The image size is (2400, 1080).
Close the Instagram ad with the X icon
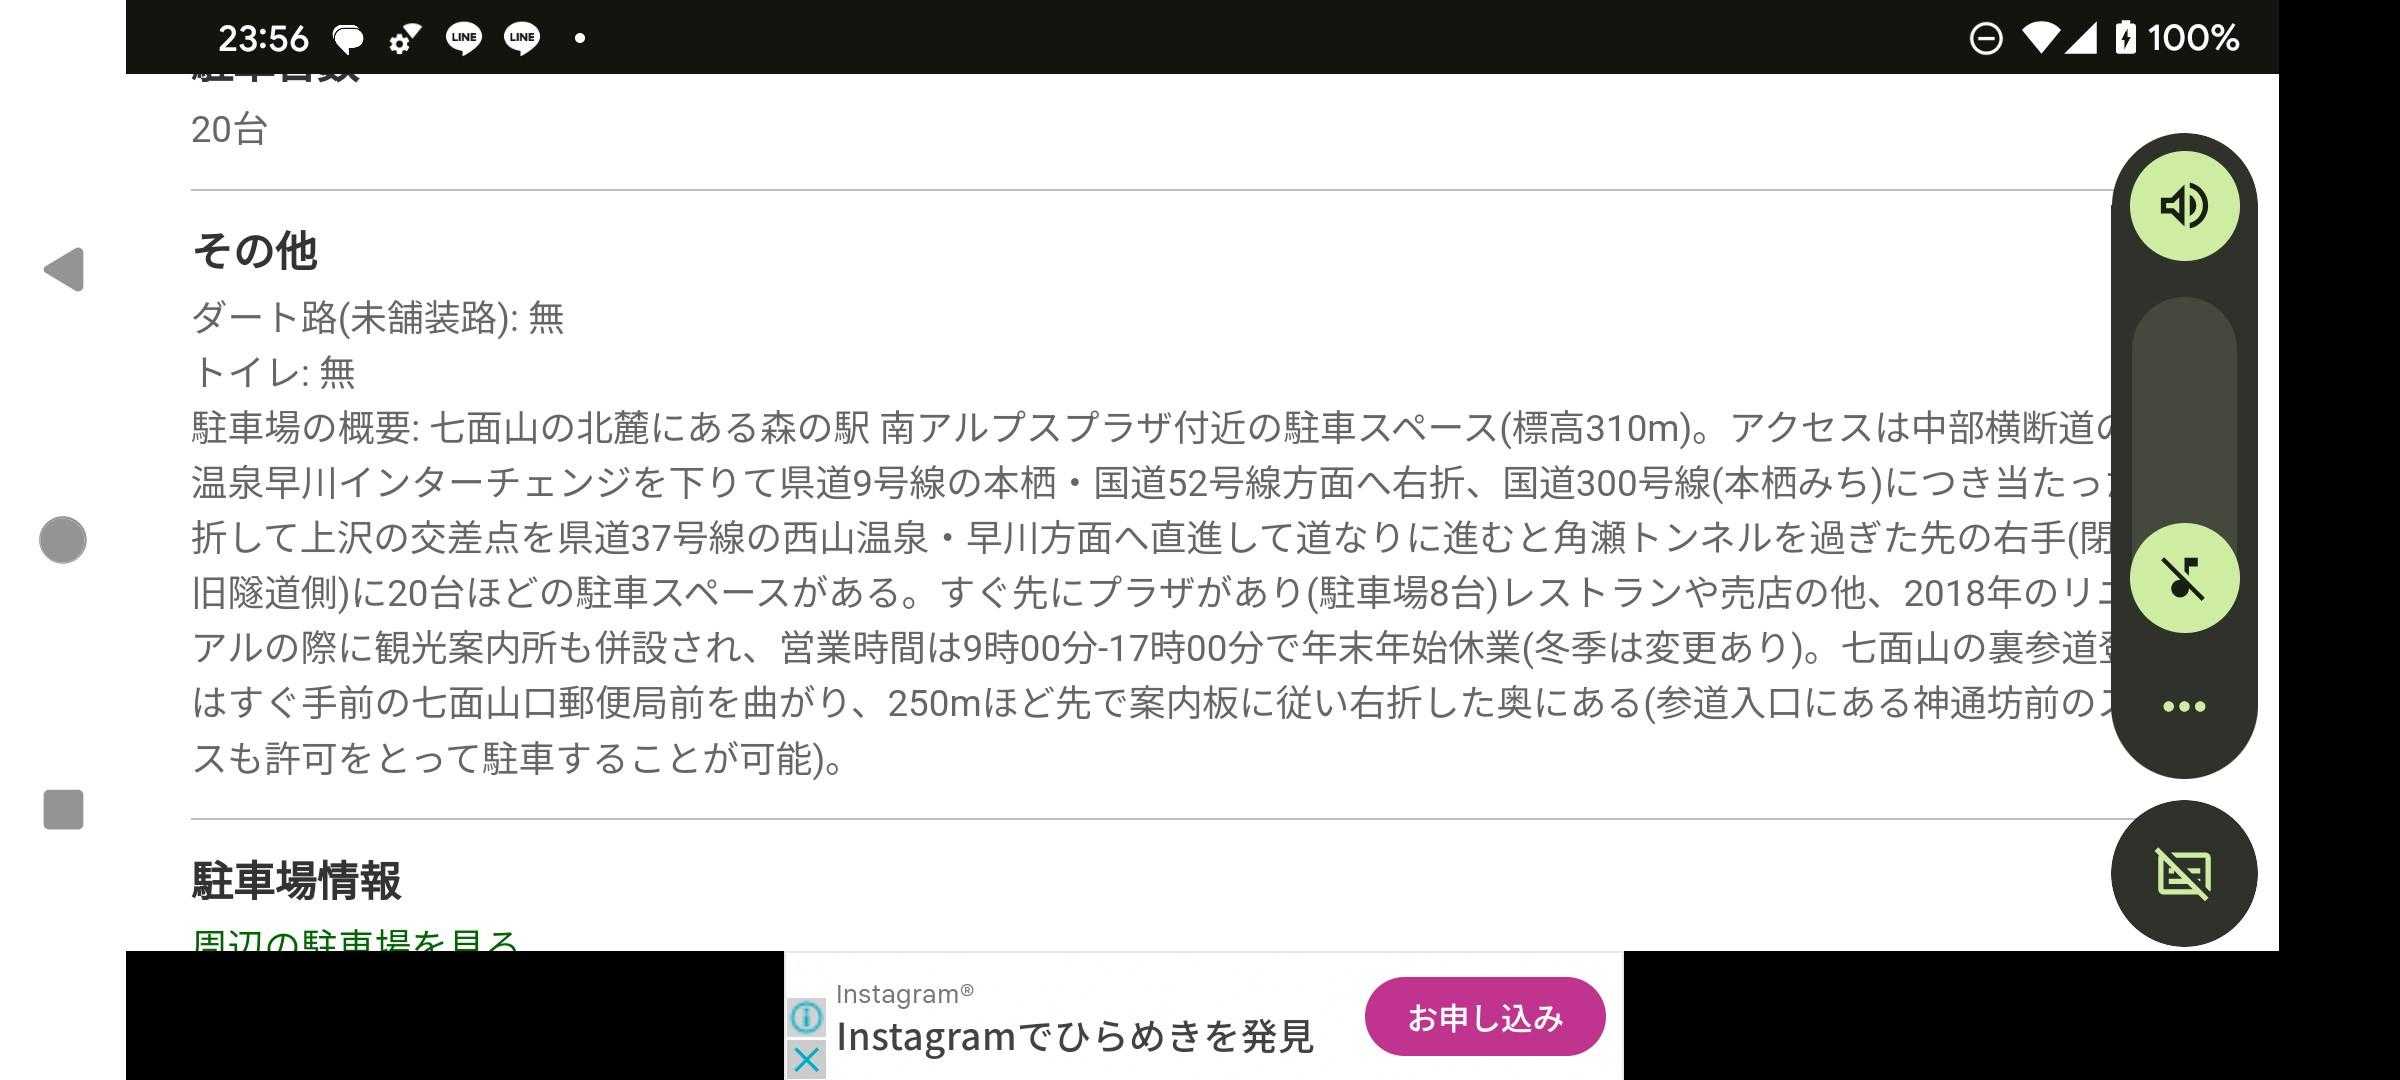point(806,1059)
